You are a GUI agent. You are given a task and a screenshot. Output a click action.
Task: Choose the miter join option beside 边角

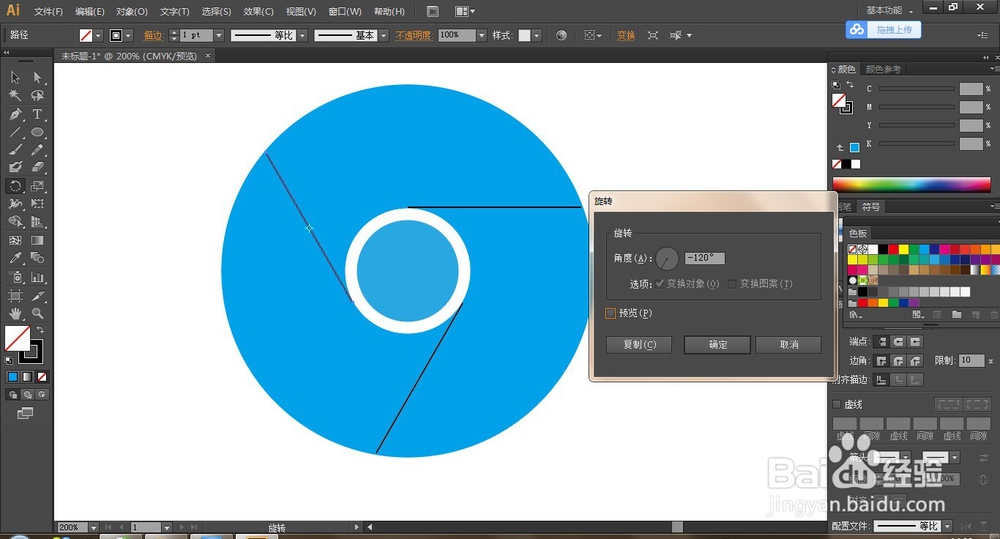(x=881, y=361)
